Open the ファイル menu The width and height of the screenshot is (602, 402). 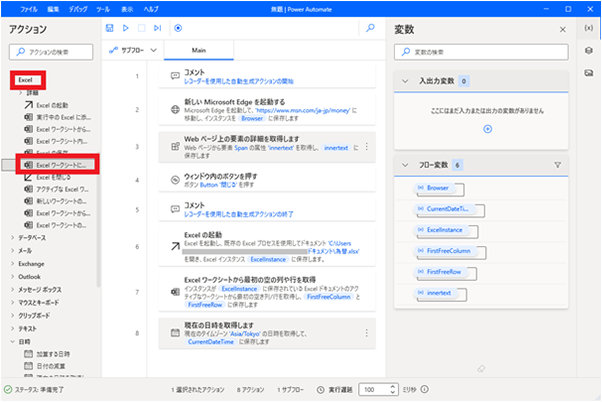click(x=29, y=9)
